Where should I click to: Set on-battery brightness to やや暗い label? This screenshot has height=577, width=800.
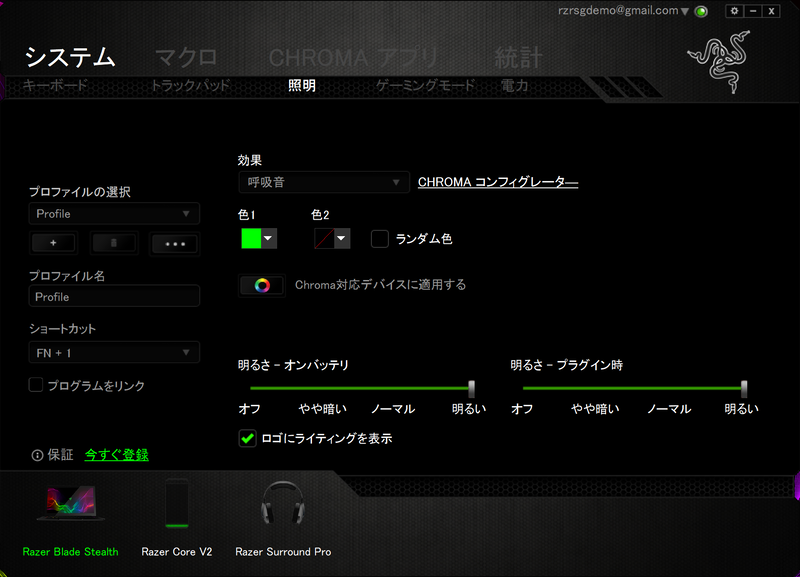(x=323, y=409)
